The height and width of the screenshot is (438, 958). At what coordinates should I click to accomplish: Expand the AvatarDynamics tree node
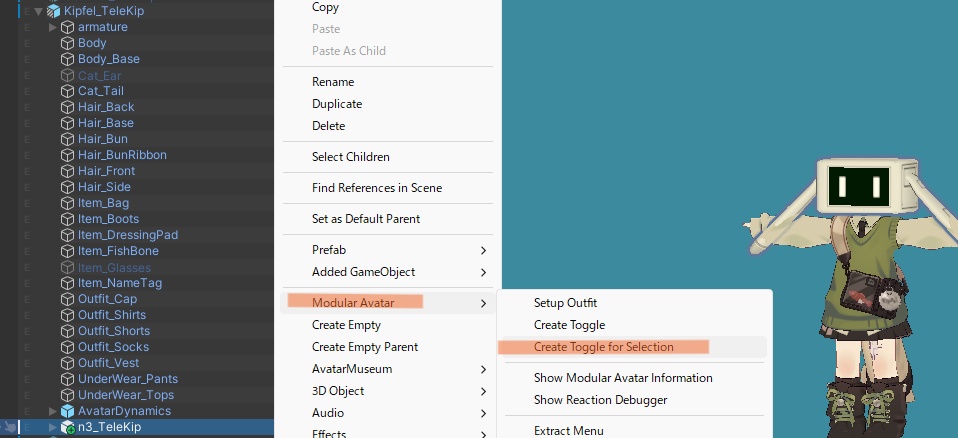tap(53, 411)
